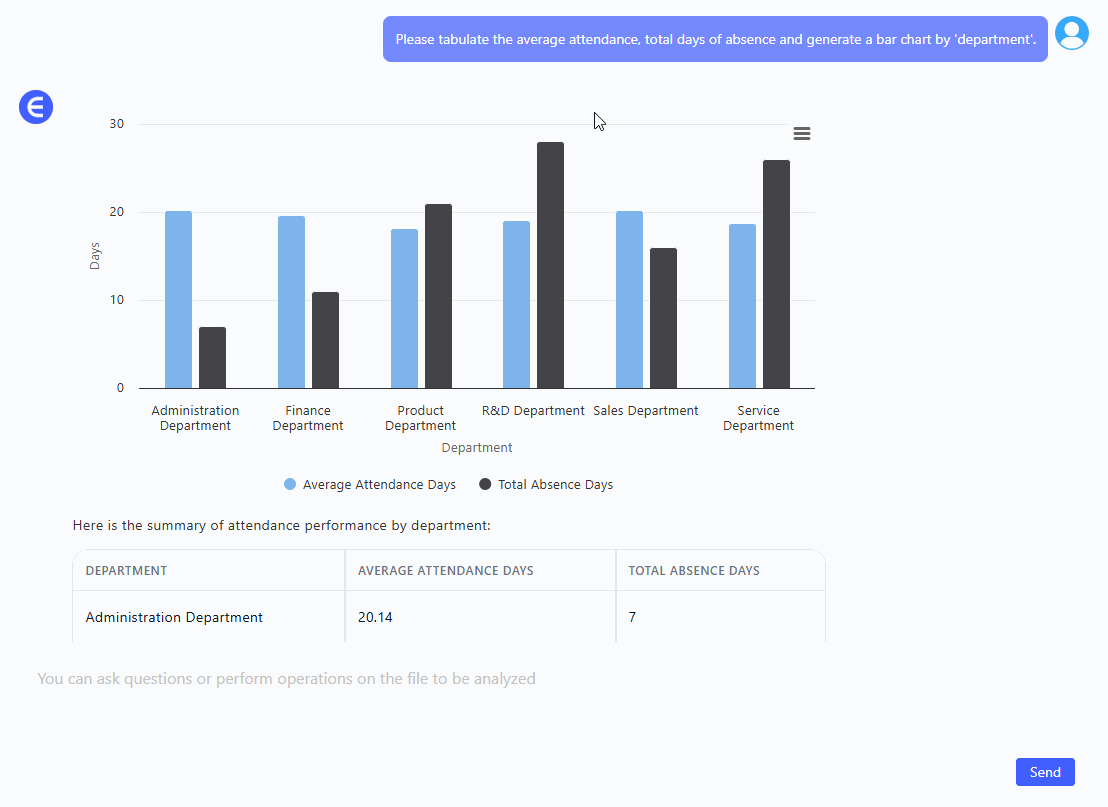
Task: Click the user profile avatar icon
Action: tap(1072, 34)
